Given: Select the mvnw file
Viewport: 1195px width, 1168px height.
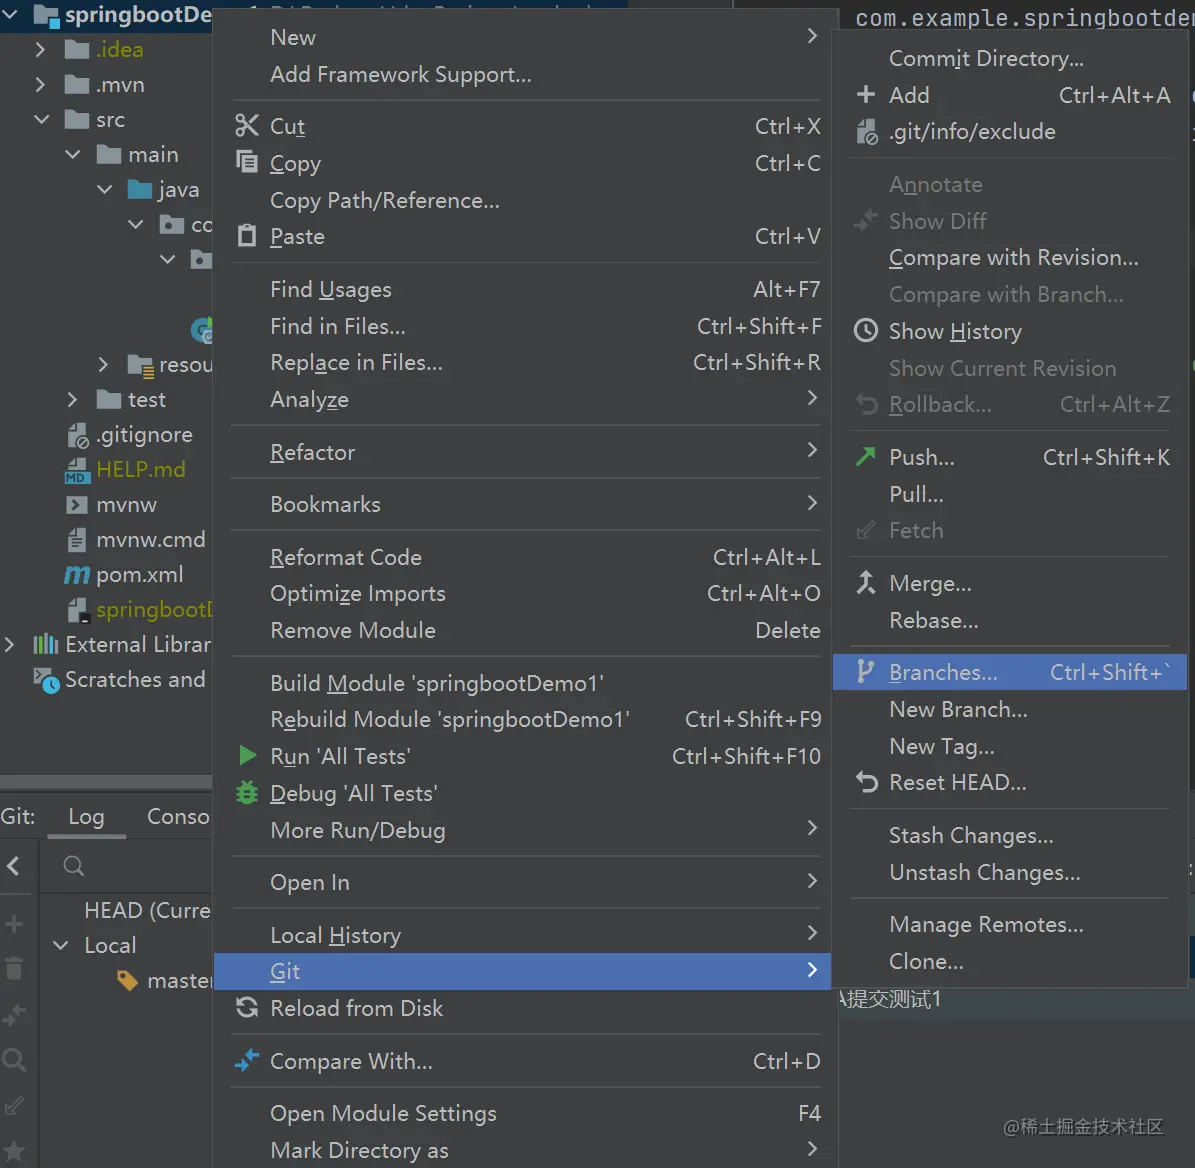Looking at the screenshot, I should coord(127,504).
